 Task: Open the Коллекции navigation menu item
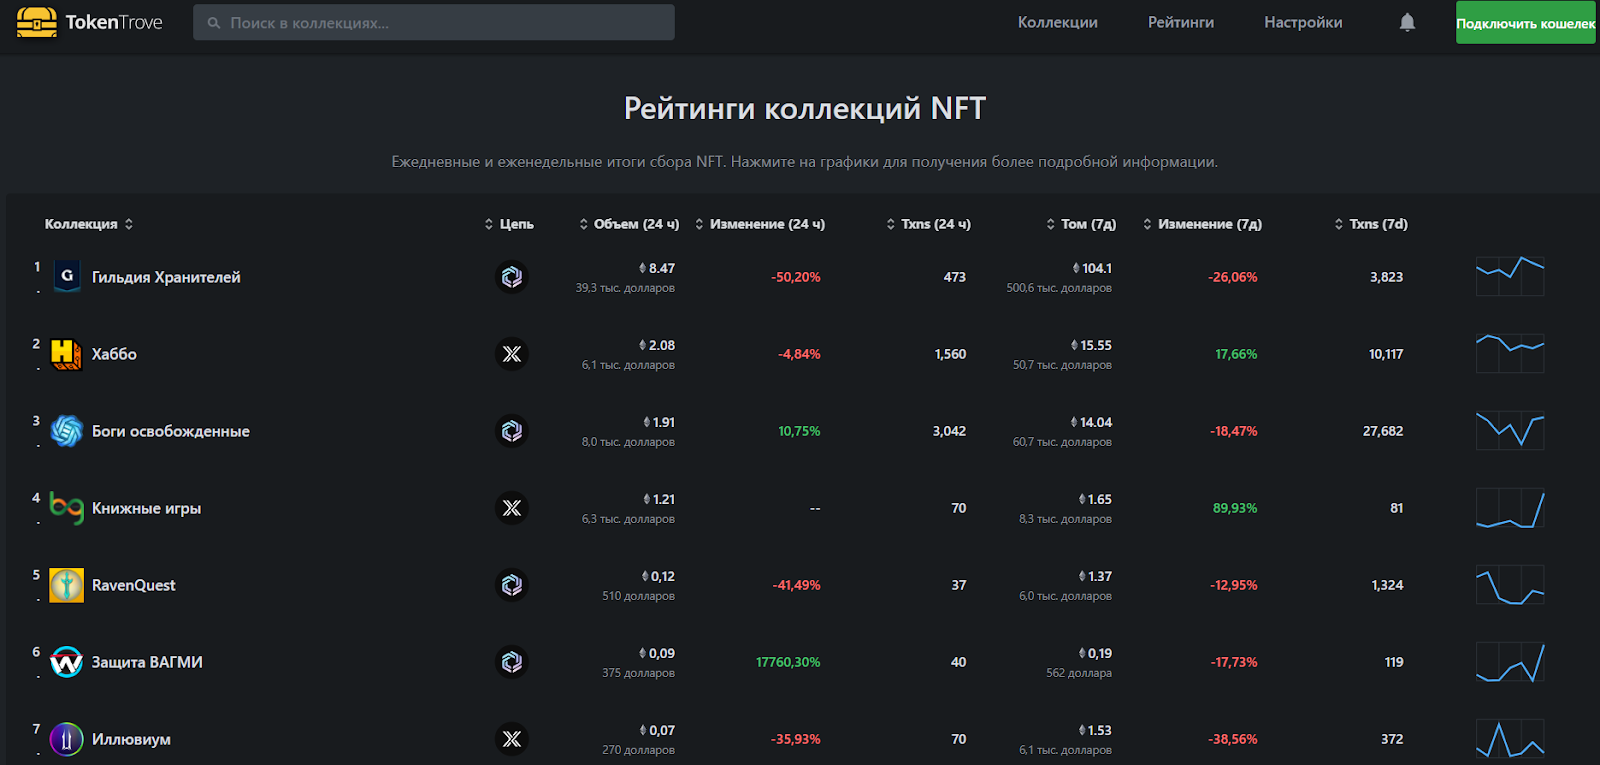1057,22
